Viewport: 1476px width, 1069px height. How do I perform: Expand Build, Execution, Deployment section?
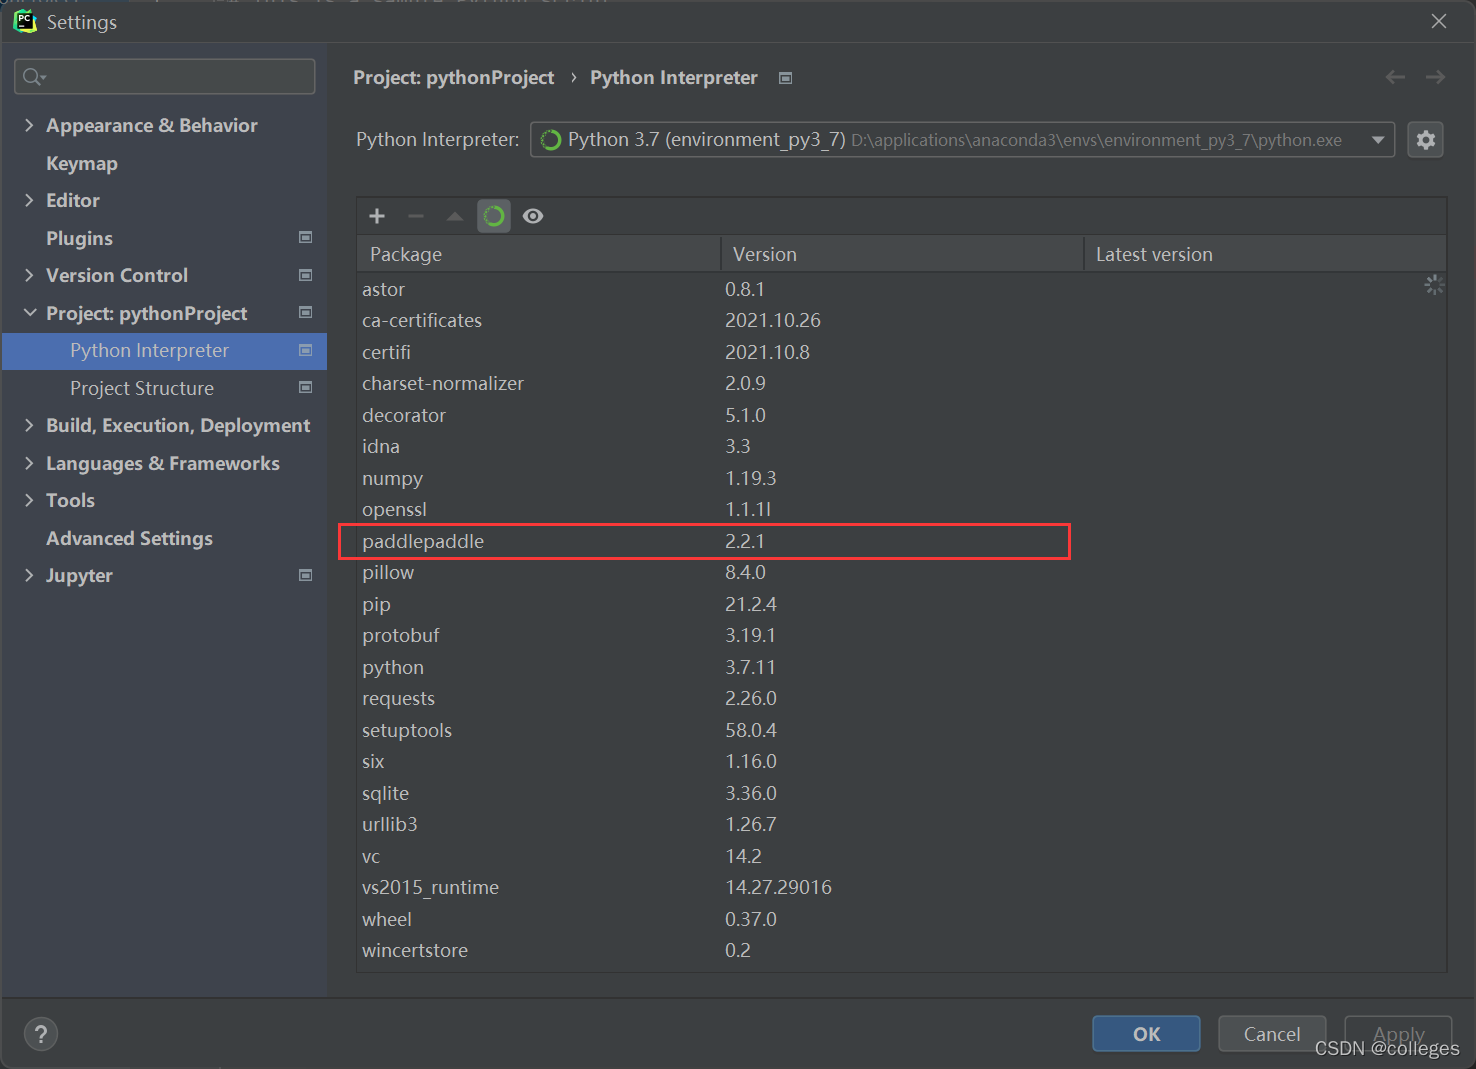(x=29, y=425)
